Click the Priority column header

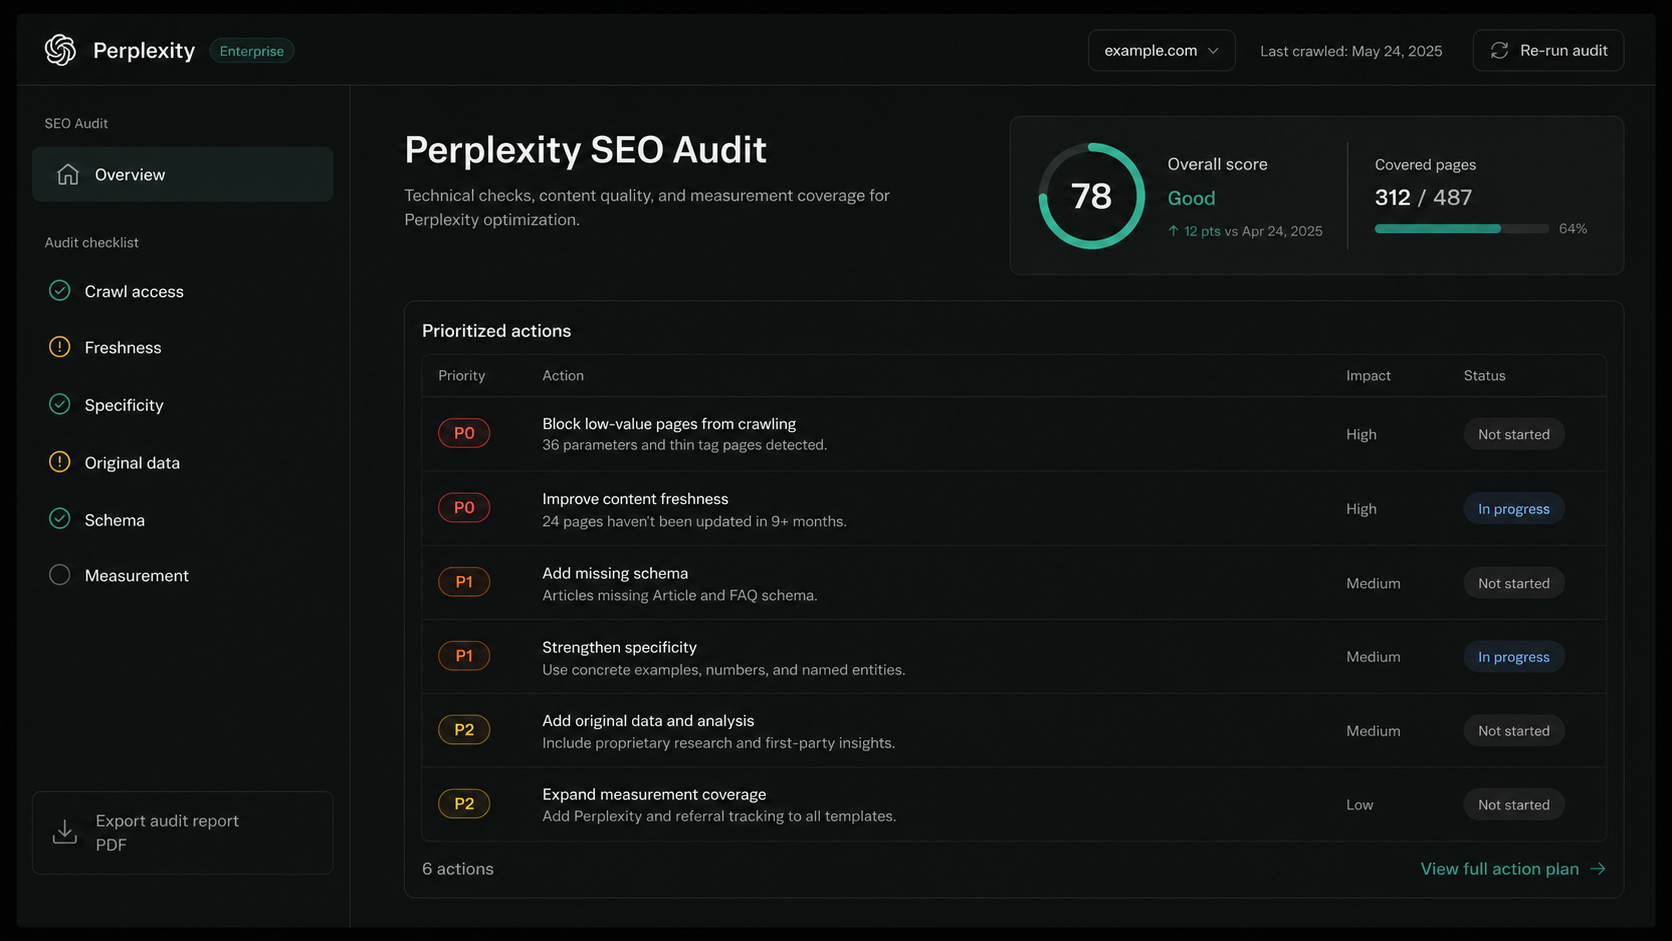pyautogui.click(x=461, y=375)
